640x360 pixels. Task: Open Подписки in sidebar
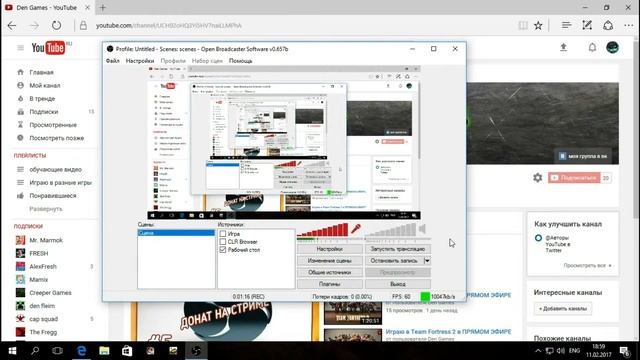[x=43, y=111]
